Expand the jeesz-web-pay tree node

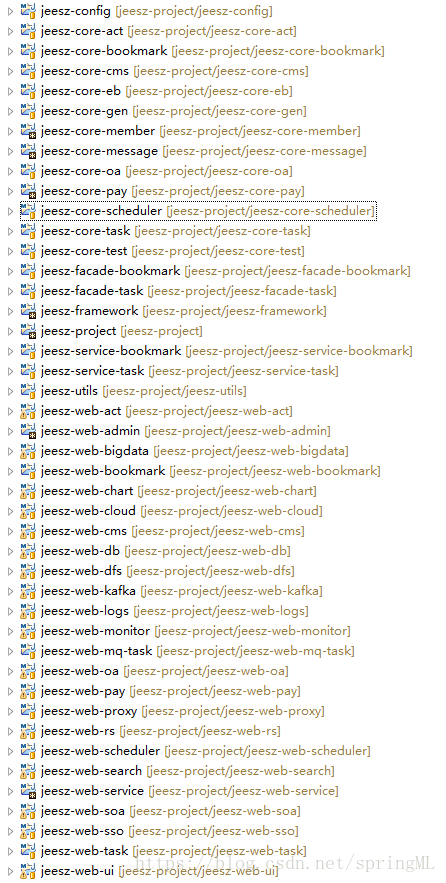[x=10, y=690]
